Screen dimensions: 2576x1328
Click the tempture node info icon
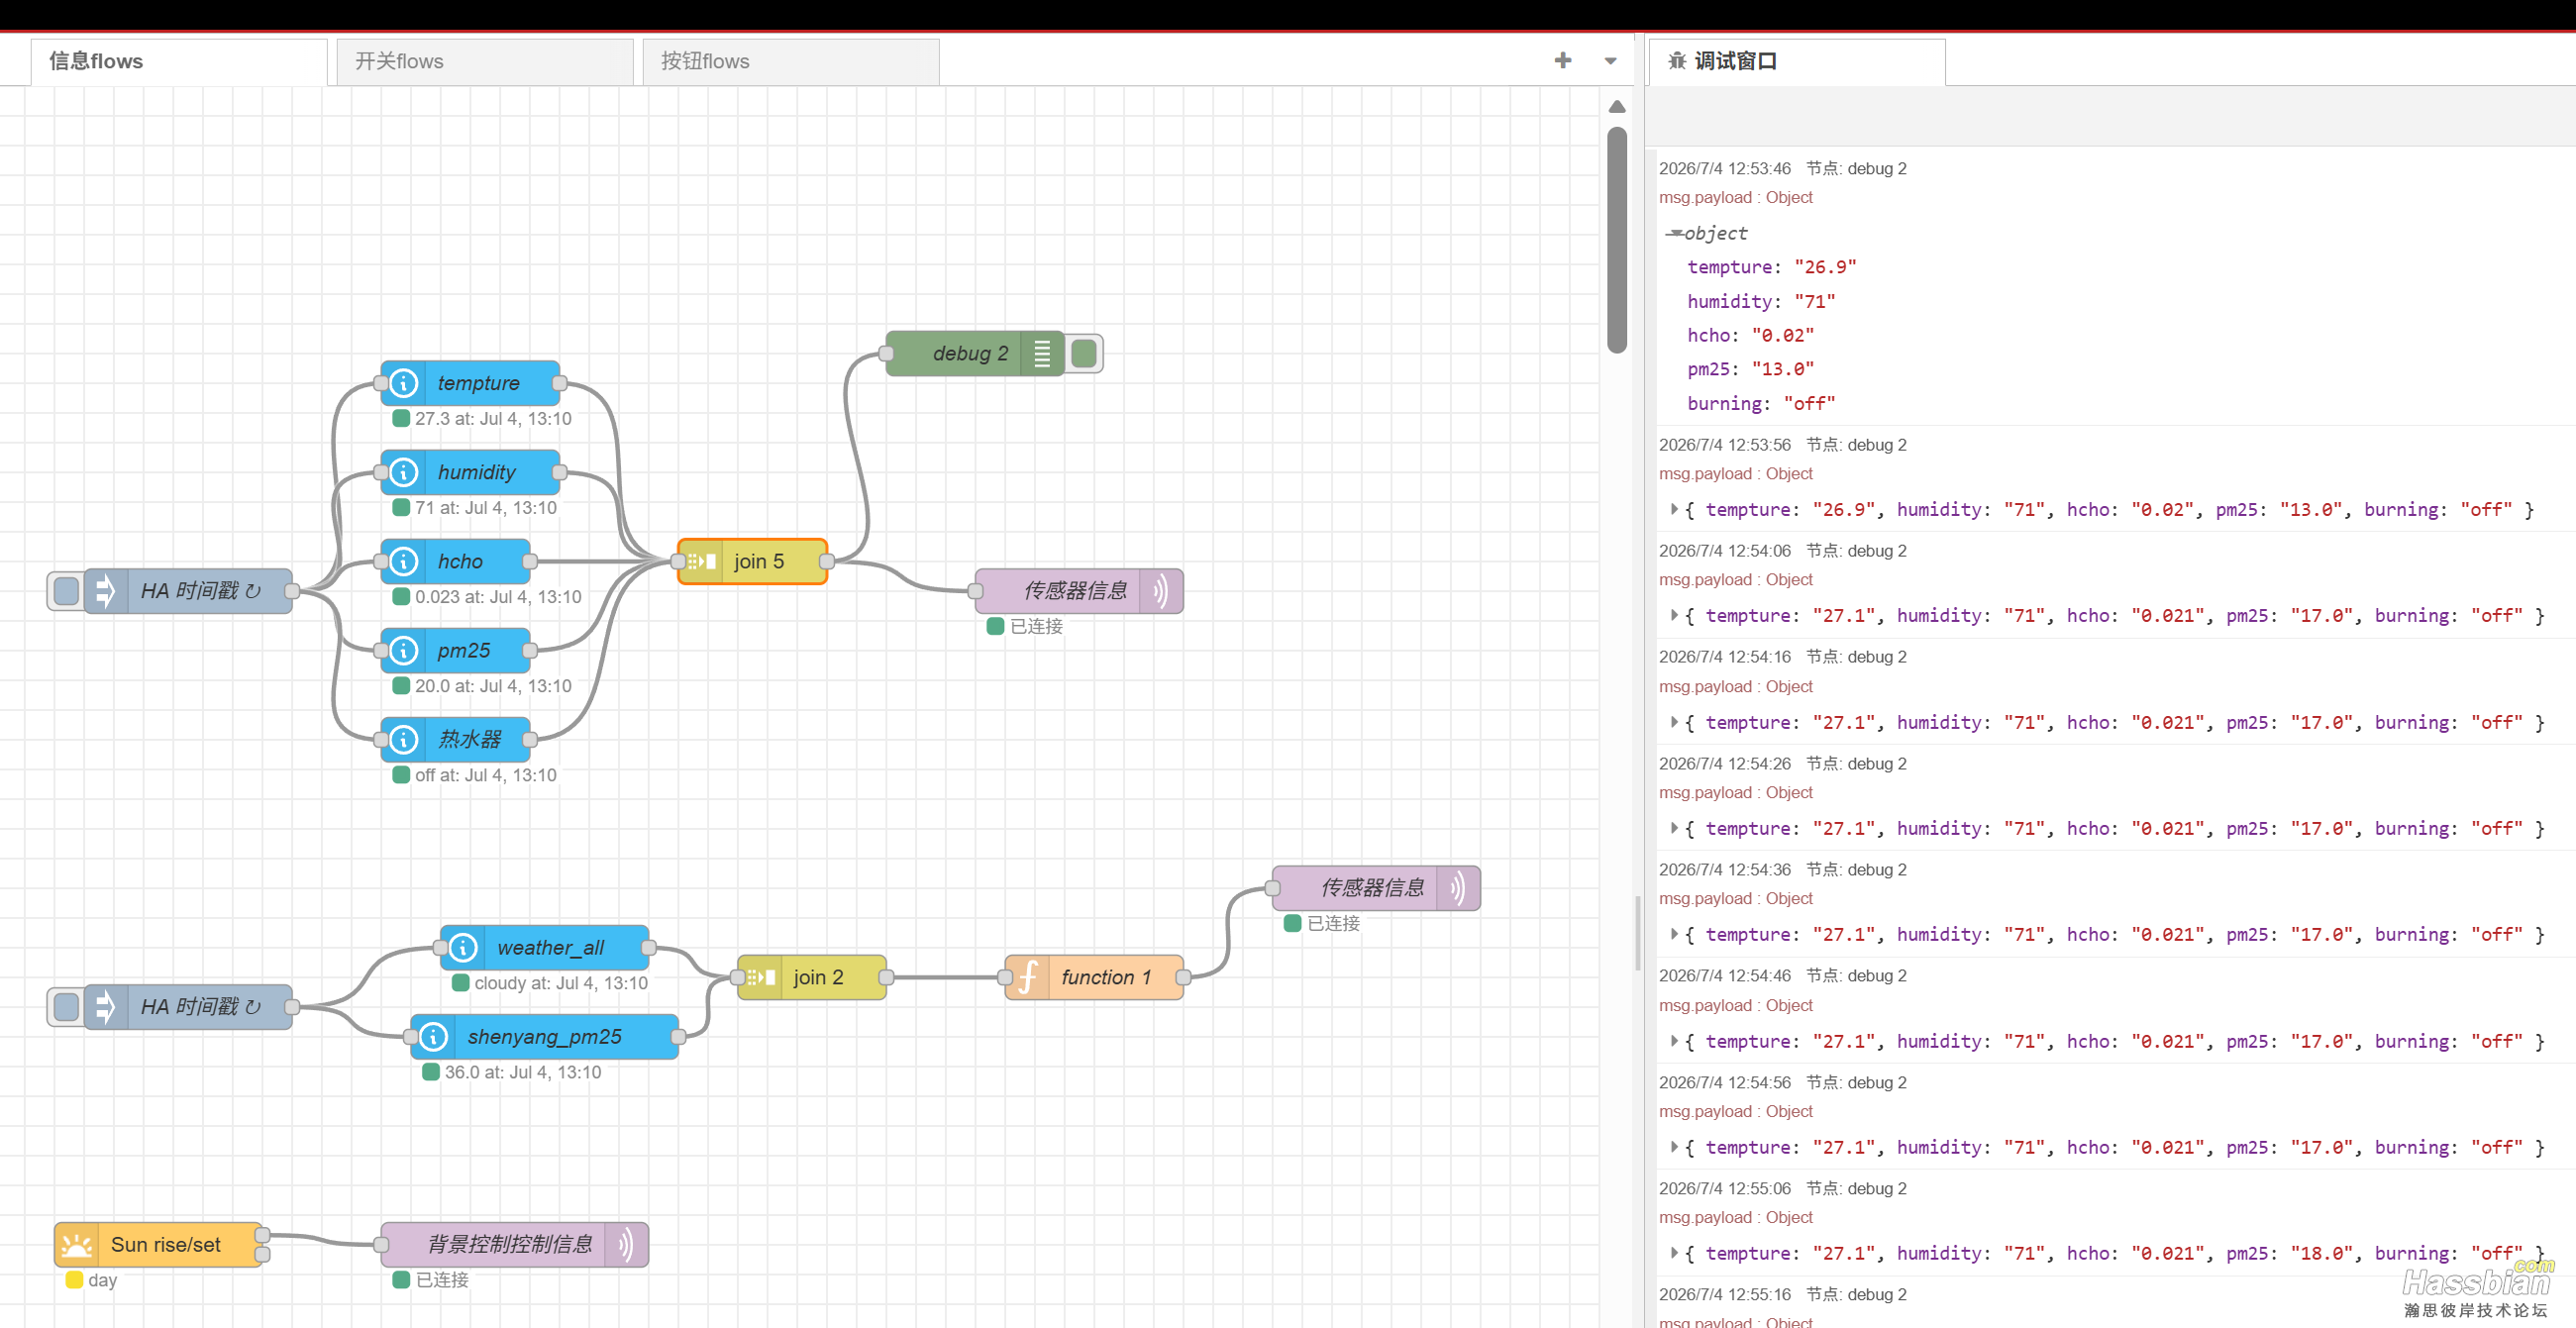pyautogui.click(x=404, y=383)
